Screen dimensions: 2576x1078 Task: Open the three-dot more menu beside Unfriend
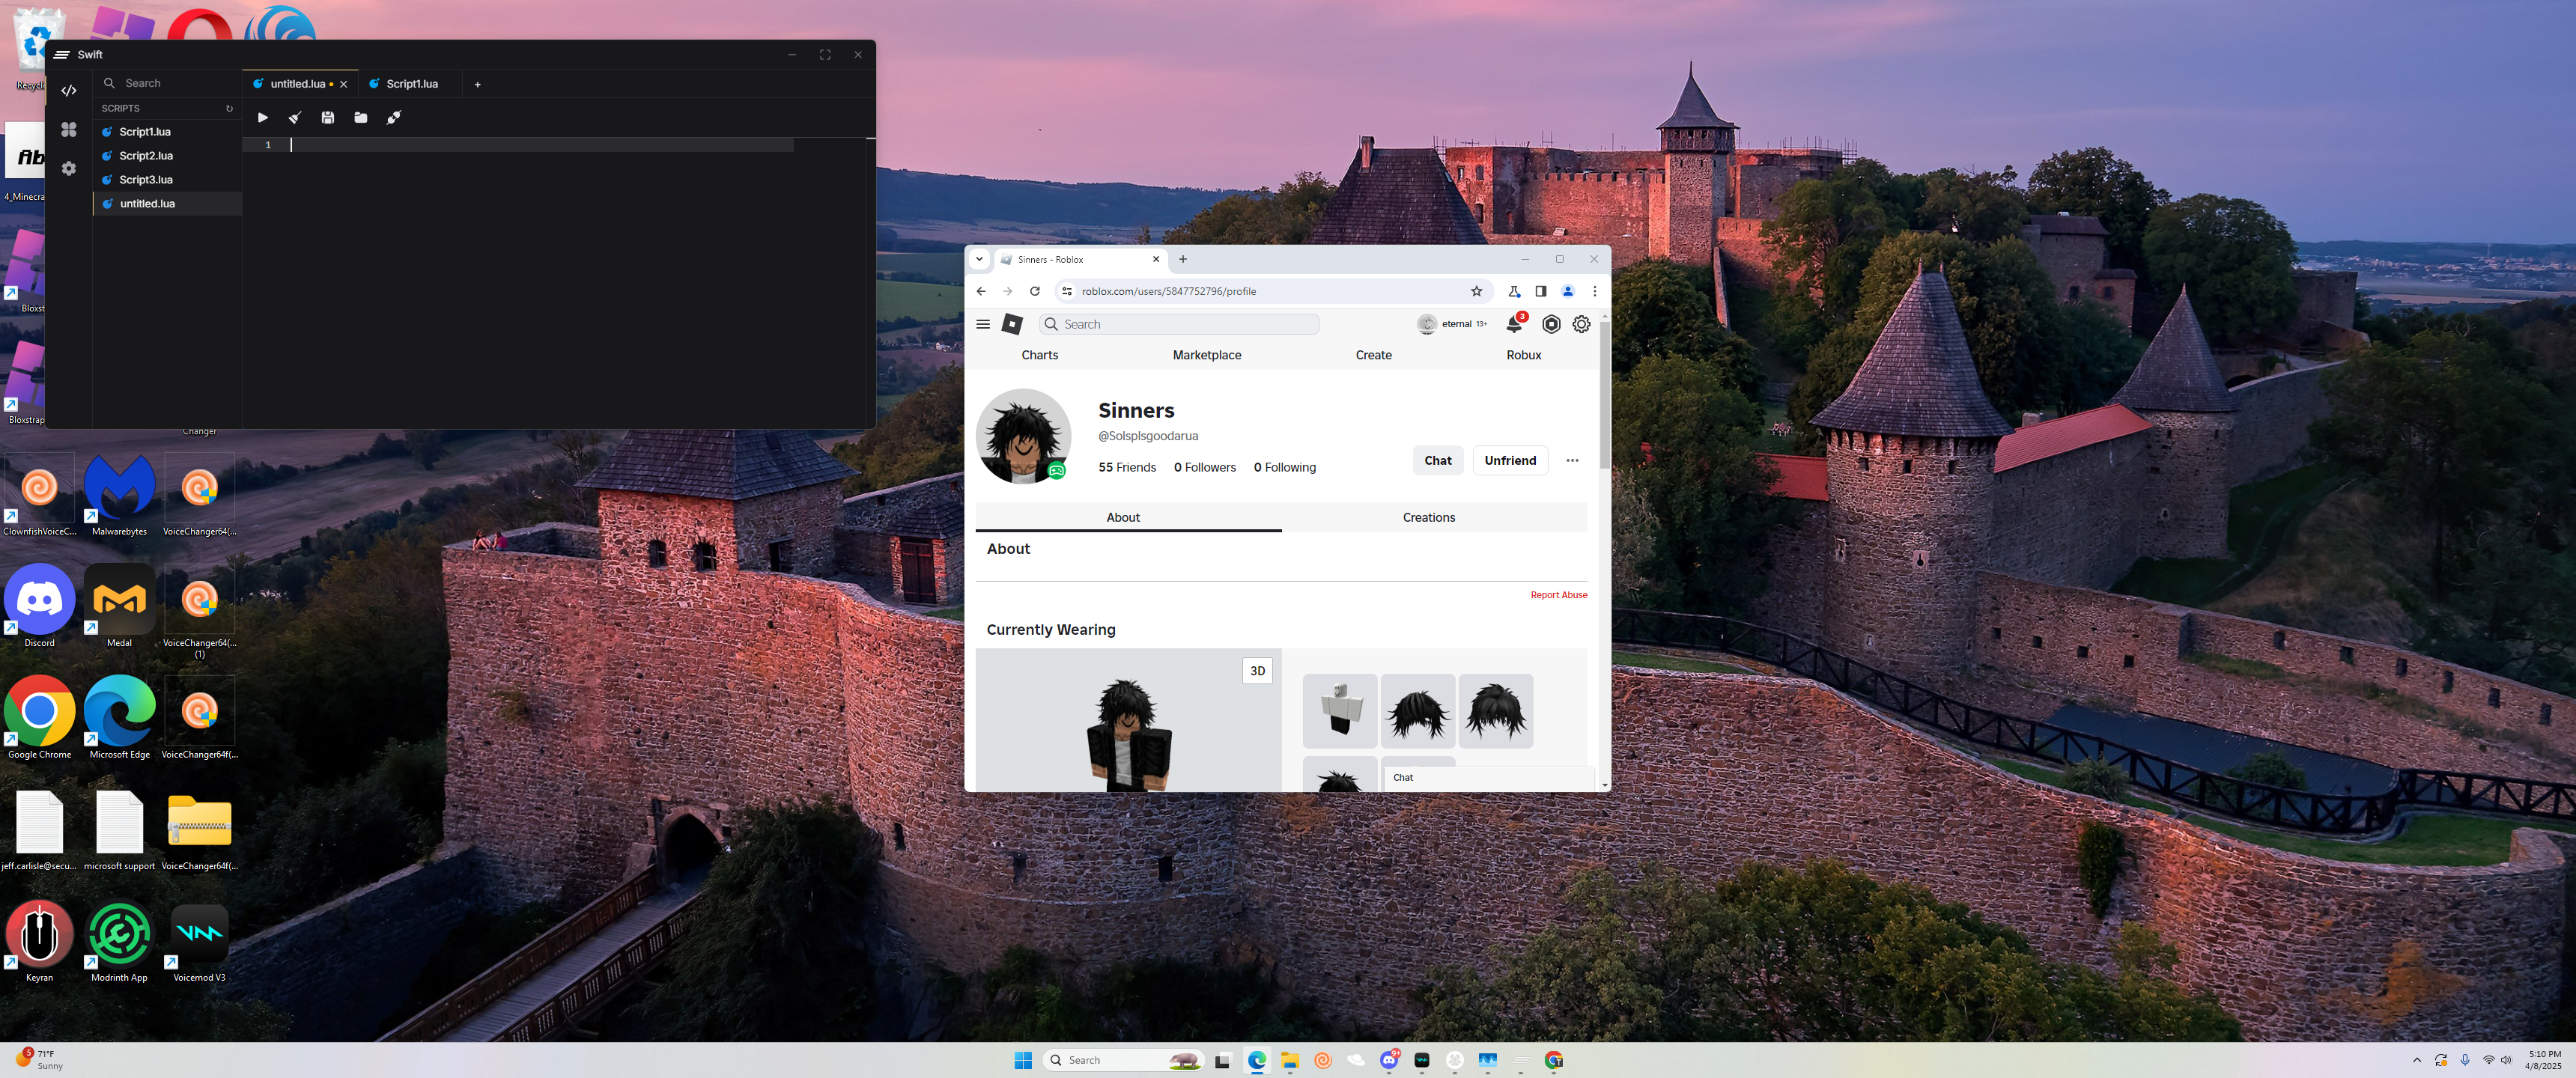pyautogui.click(x=1572, y=461)
